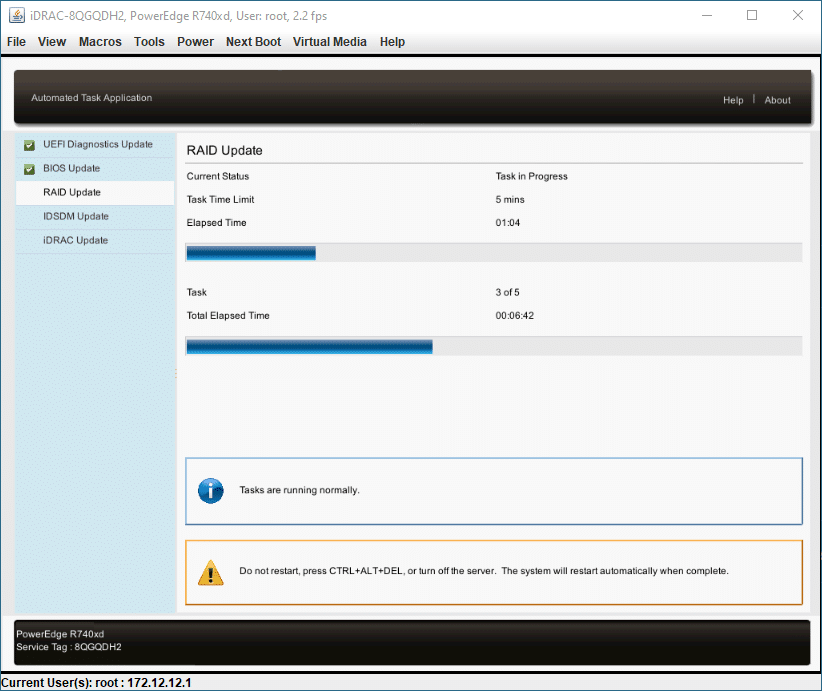
Task: Click the 'Task in Progress' status value
Action: tap(532, 176)
